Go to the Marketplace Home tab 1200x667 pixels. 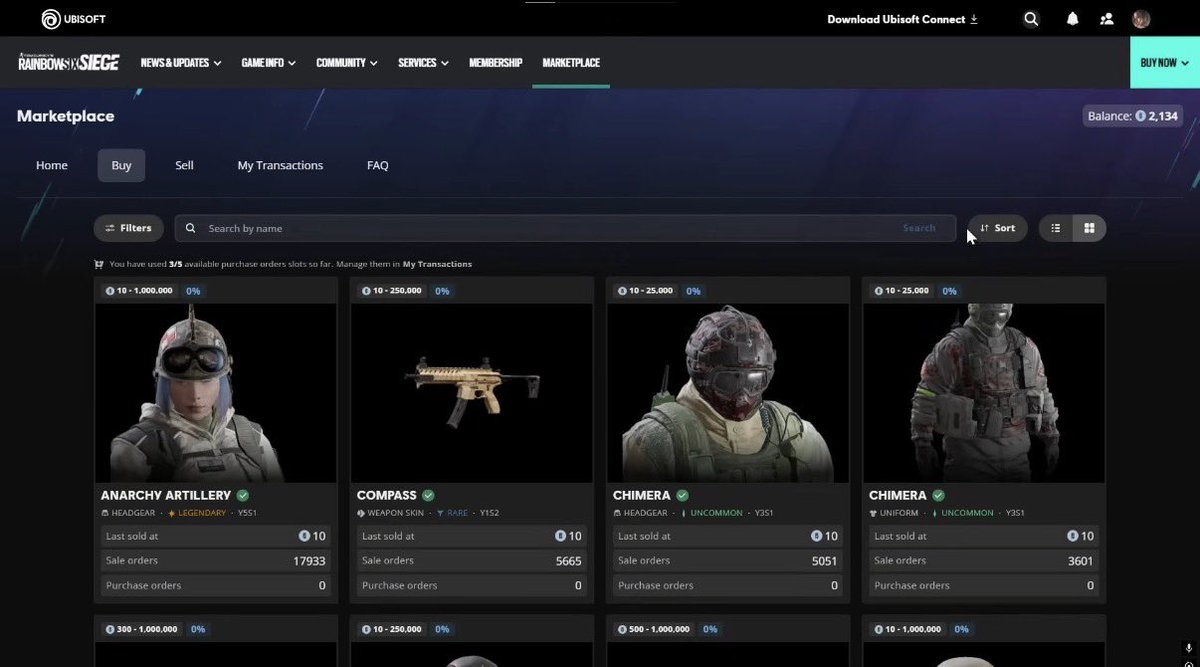coord(52,165)
